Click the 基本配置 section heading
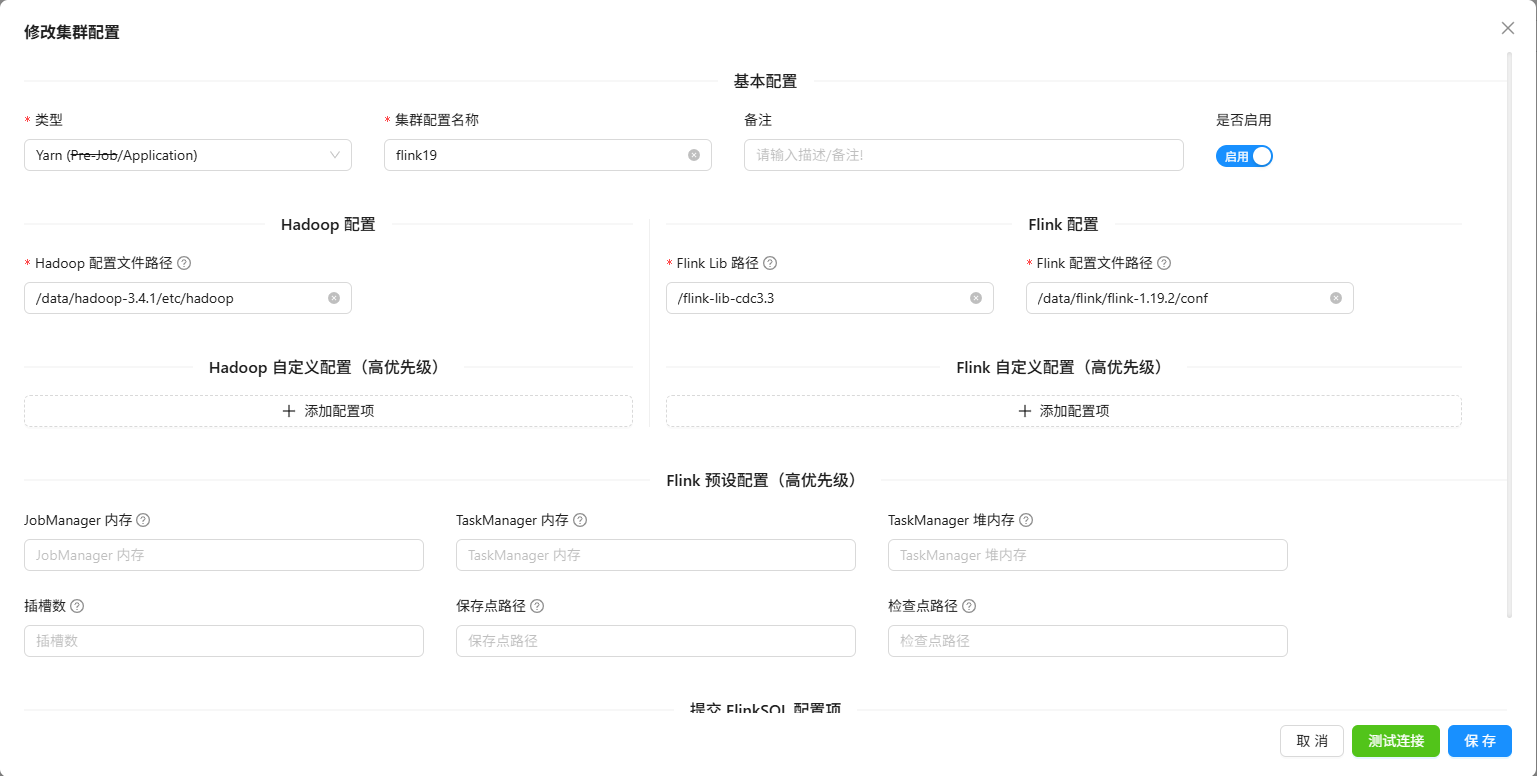Viewport: 1537px width, 776px height. (x=766, y=81)
